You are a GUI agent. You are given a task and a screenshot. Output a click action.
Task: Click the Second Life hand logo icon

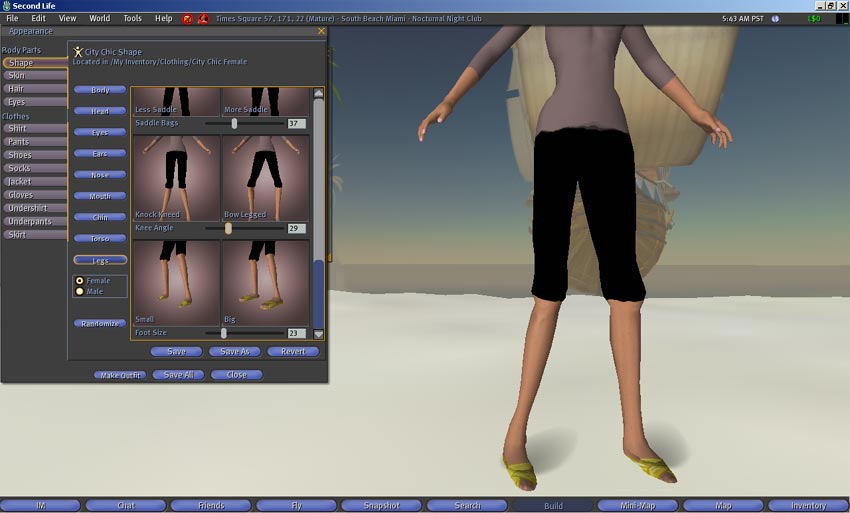click(x=6, y=6)
